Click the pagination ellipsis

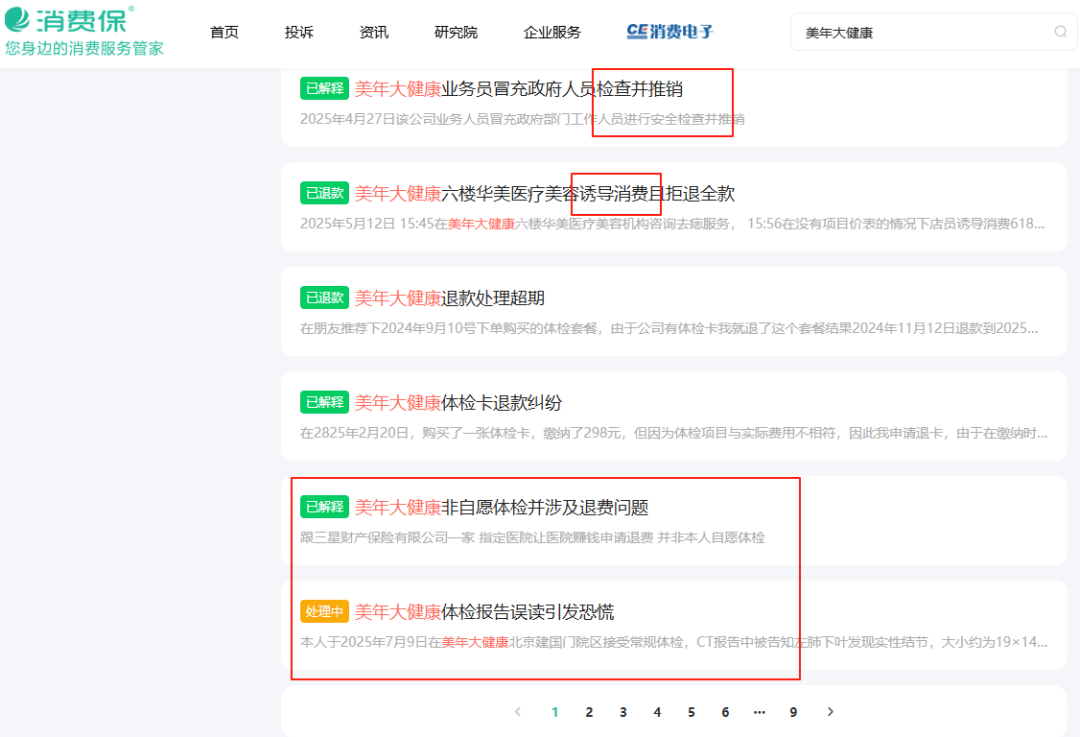pos(759,712)
